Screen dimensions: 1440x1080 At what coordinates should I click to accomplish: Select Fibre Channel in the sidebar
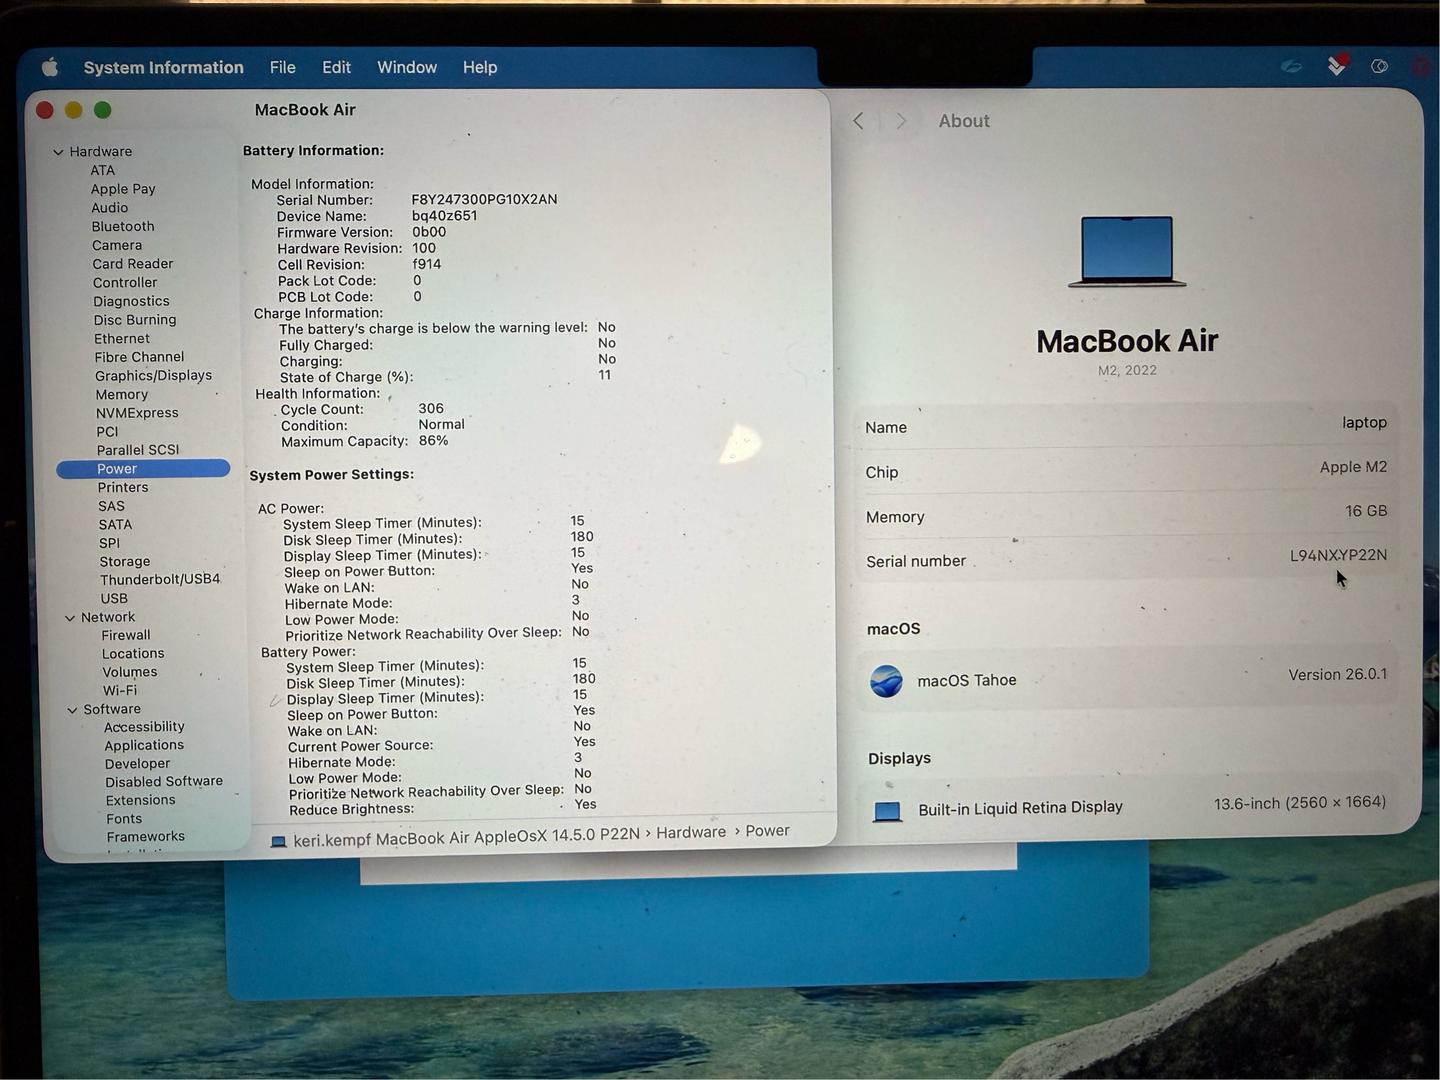point(139,357)
